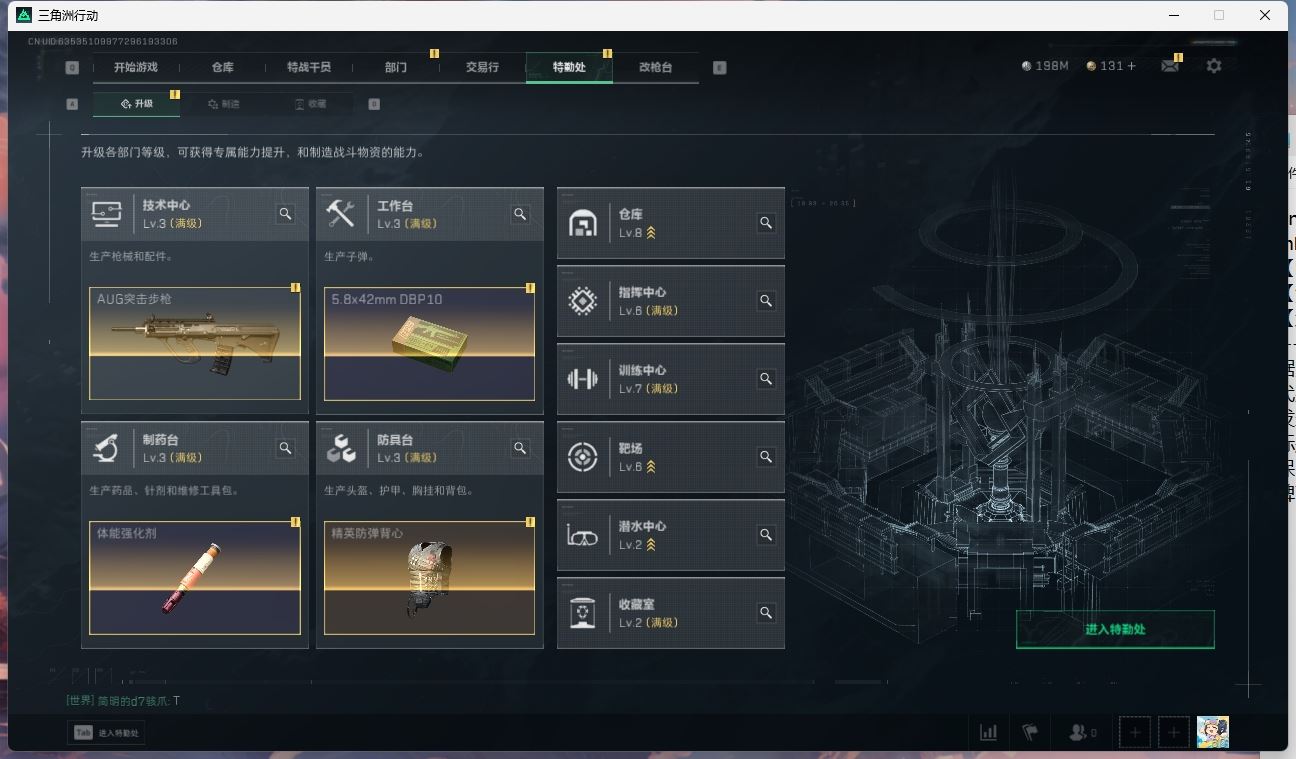Image resolution: width=1296 pixels, height=759 pixels.
Task: Open the settings gear icon
Action: [x=1213, y=66]
